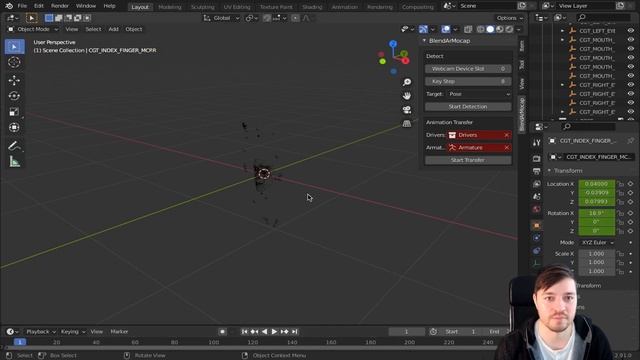Image resolution: width=640 pixels, height=360 pixels.
Task: Play the animation forward
Action: click(274, 332)
